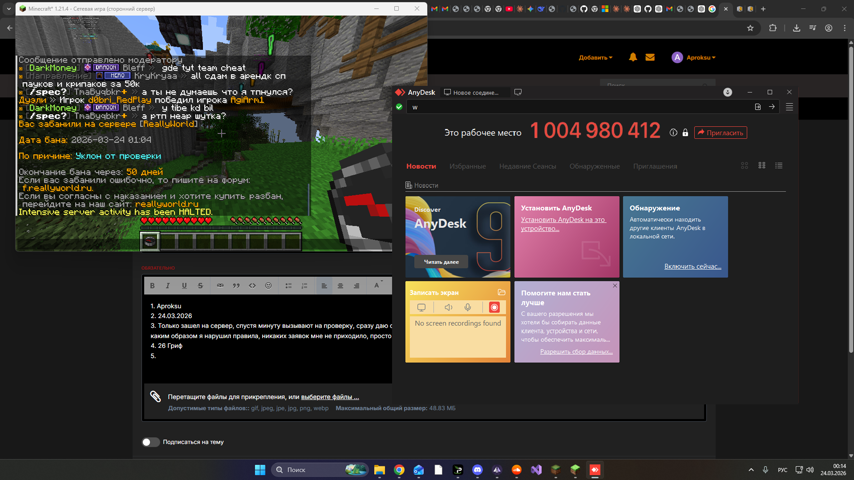Screen dimensions: 854x480
Task: Toggle bold formatting in forum editor
Action: click(152, 285)
